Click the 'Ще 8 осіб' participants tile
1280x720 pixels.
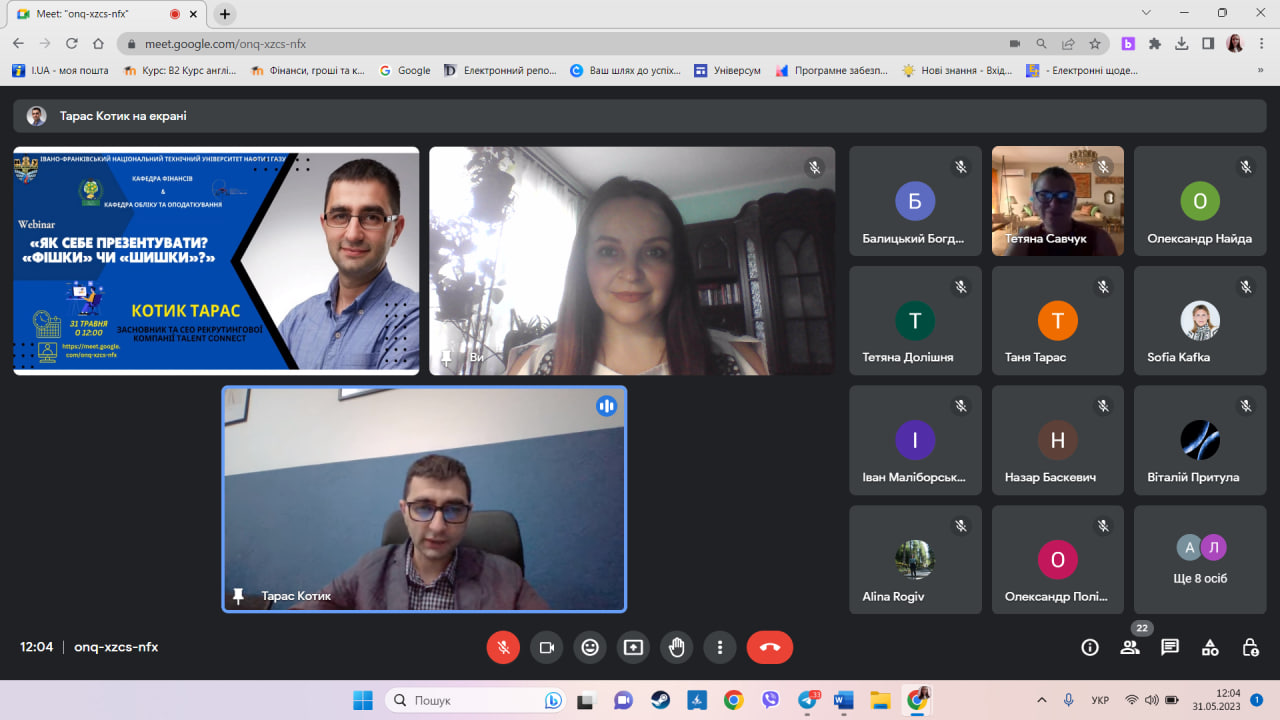[1200, 560]
